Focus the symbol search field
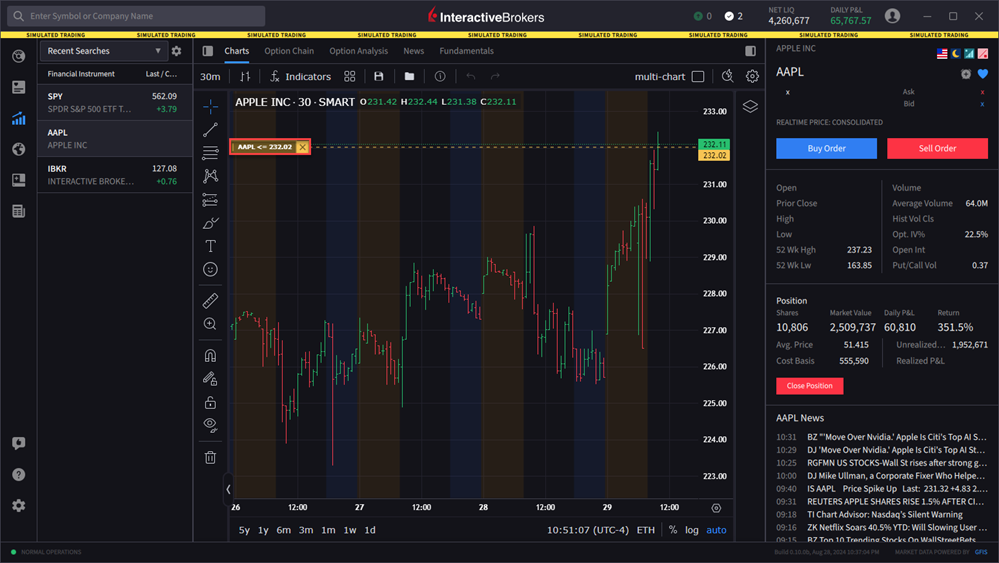 (x=136, y=16)
